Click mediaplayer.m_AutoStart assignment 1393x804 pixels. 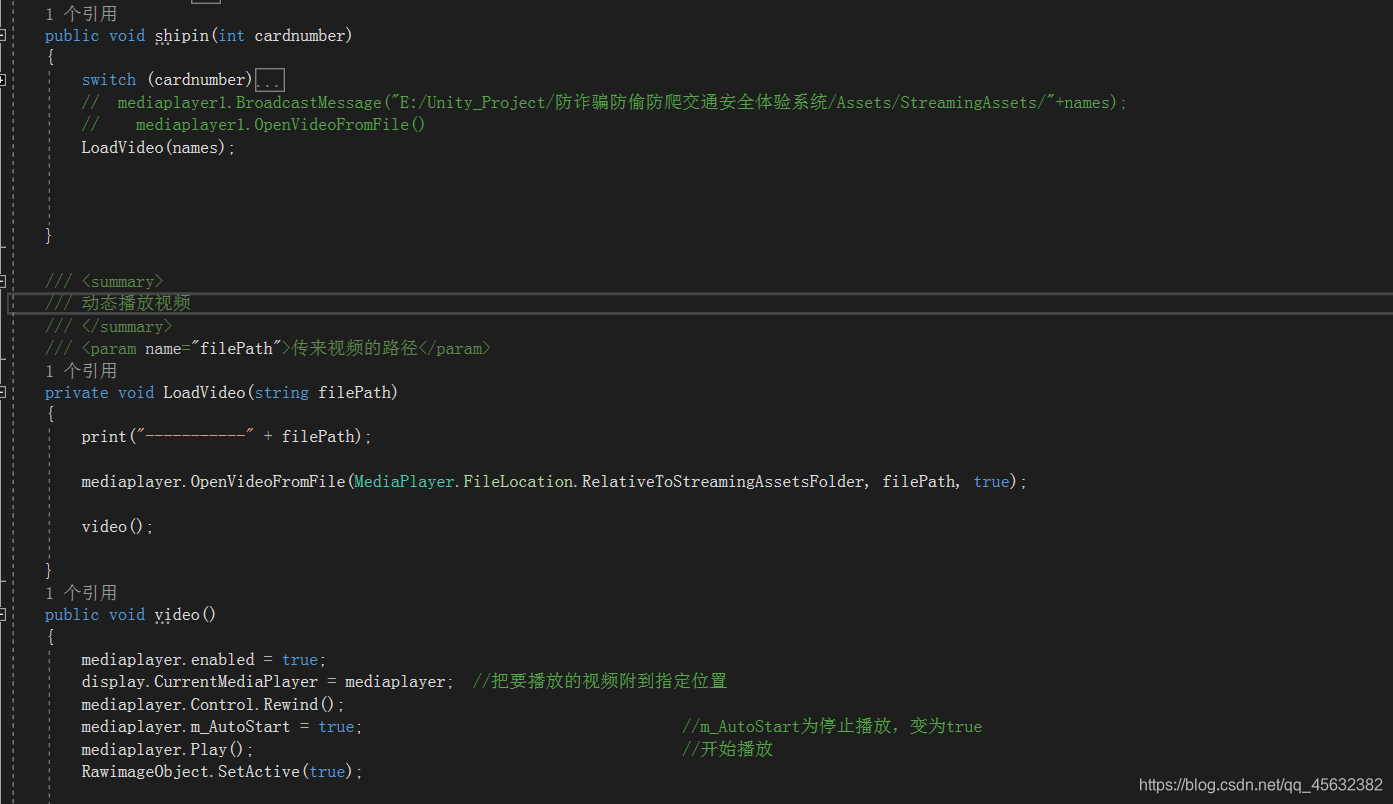pyautogui.click(x=222, y=726)
